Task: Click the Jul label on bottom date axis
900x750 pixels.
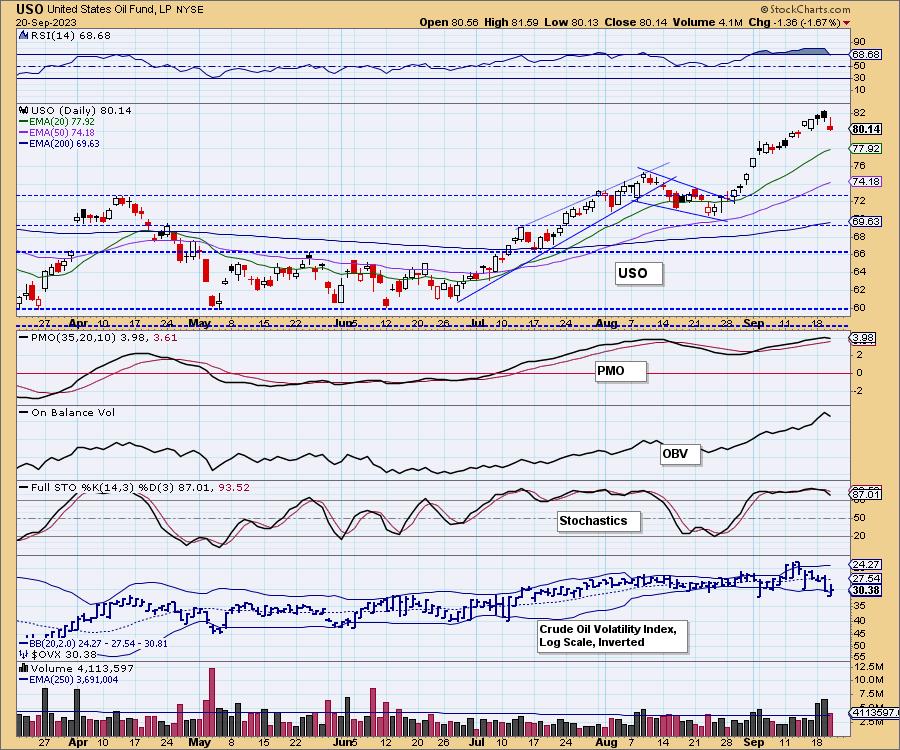Action: [478, 741]
